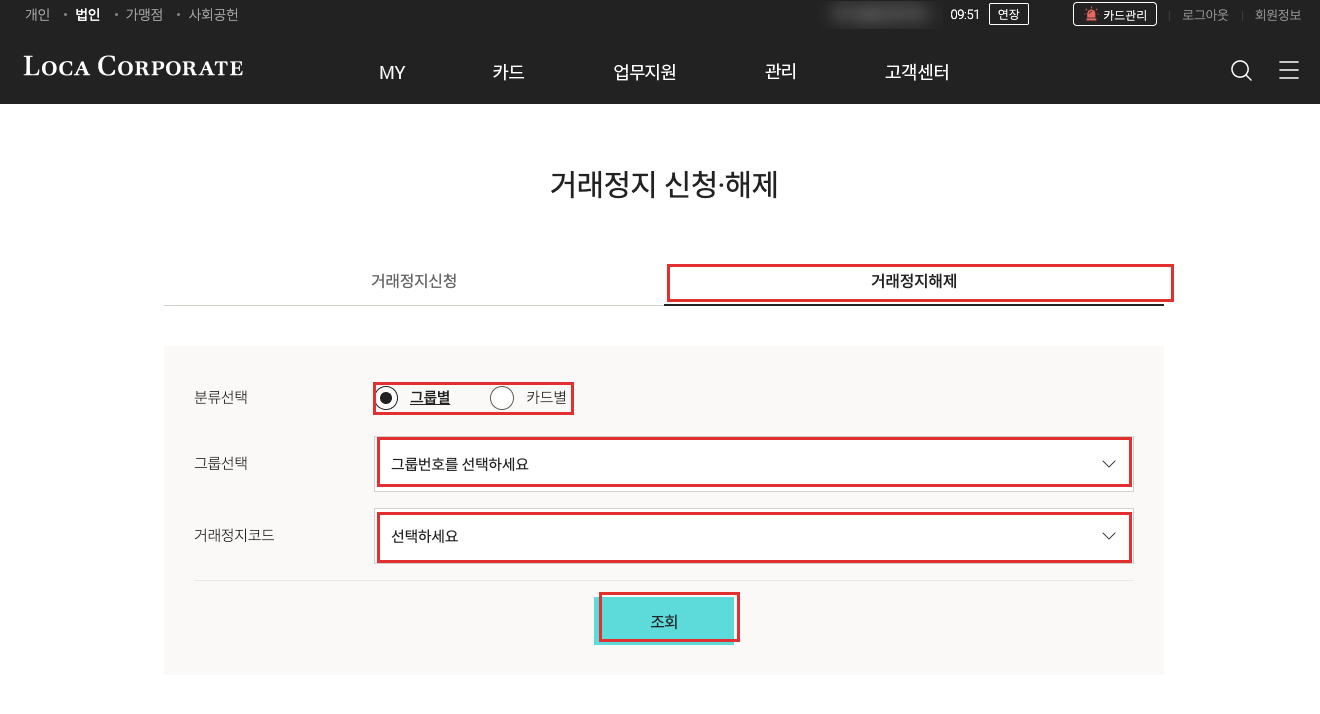
Task: Click the chevron arrow of 그룹선택 combo box
Action: coord(1108,464)
